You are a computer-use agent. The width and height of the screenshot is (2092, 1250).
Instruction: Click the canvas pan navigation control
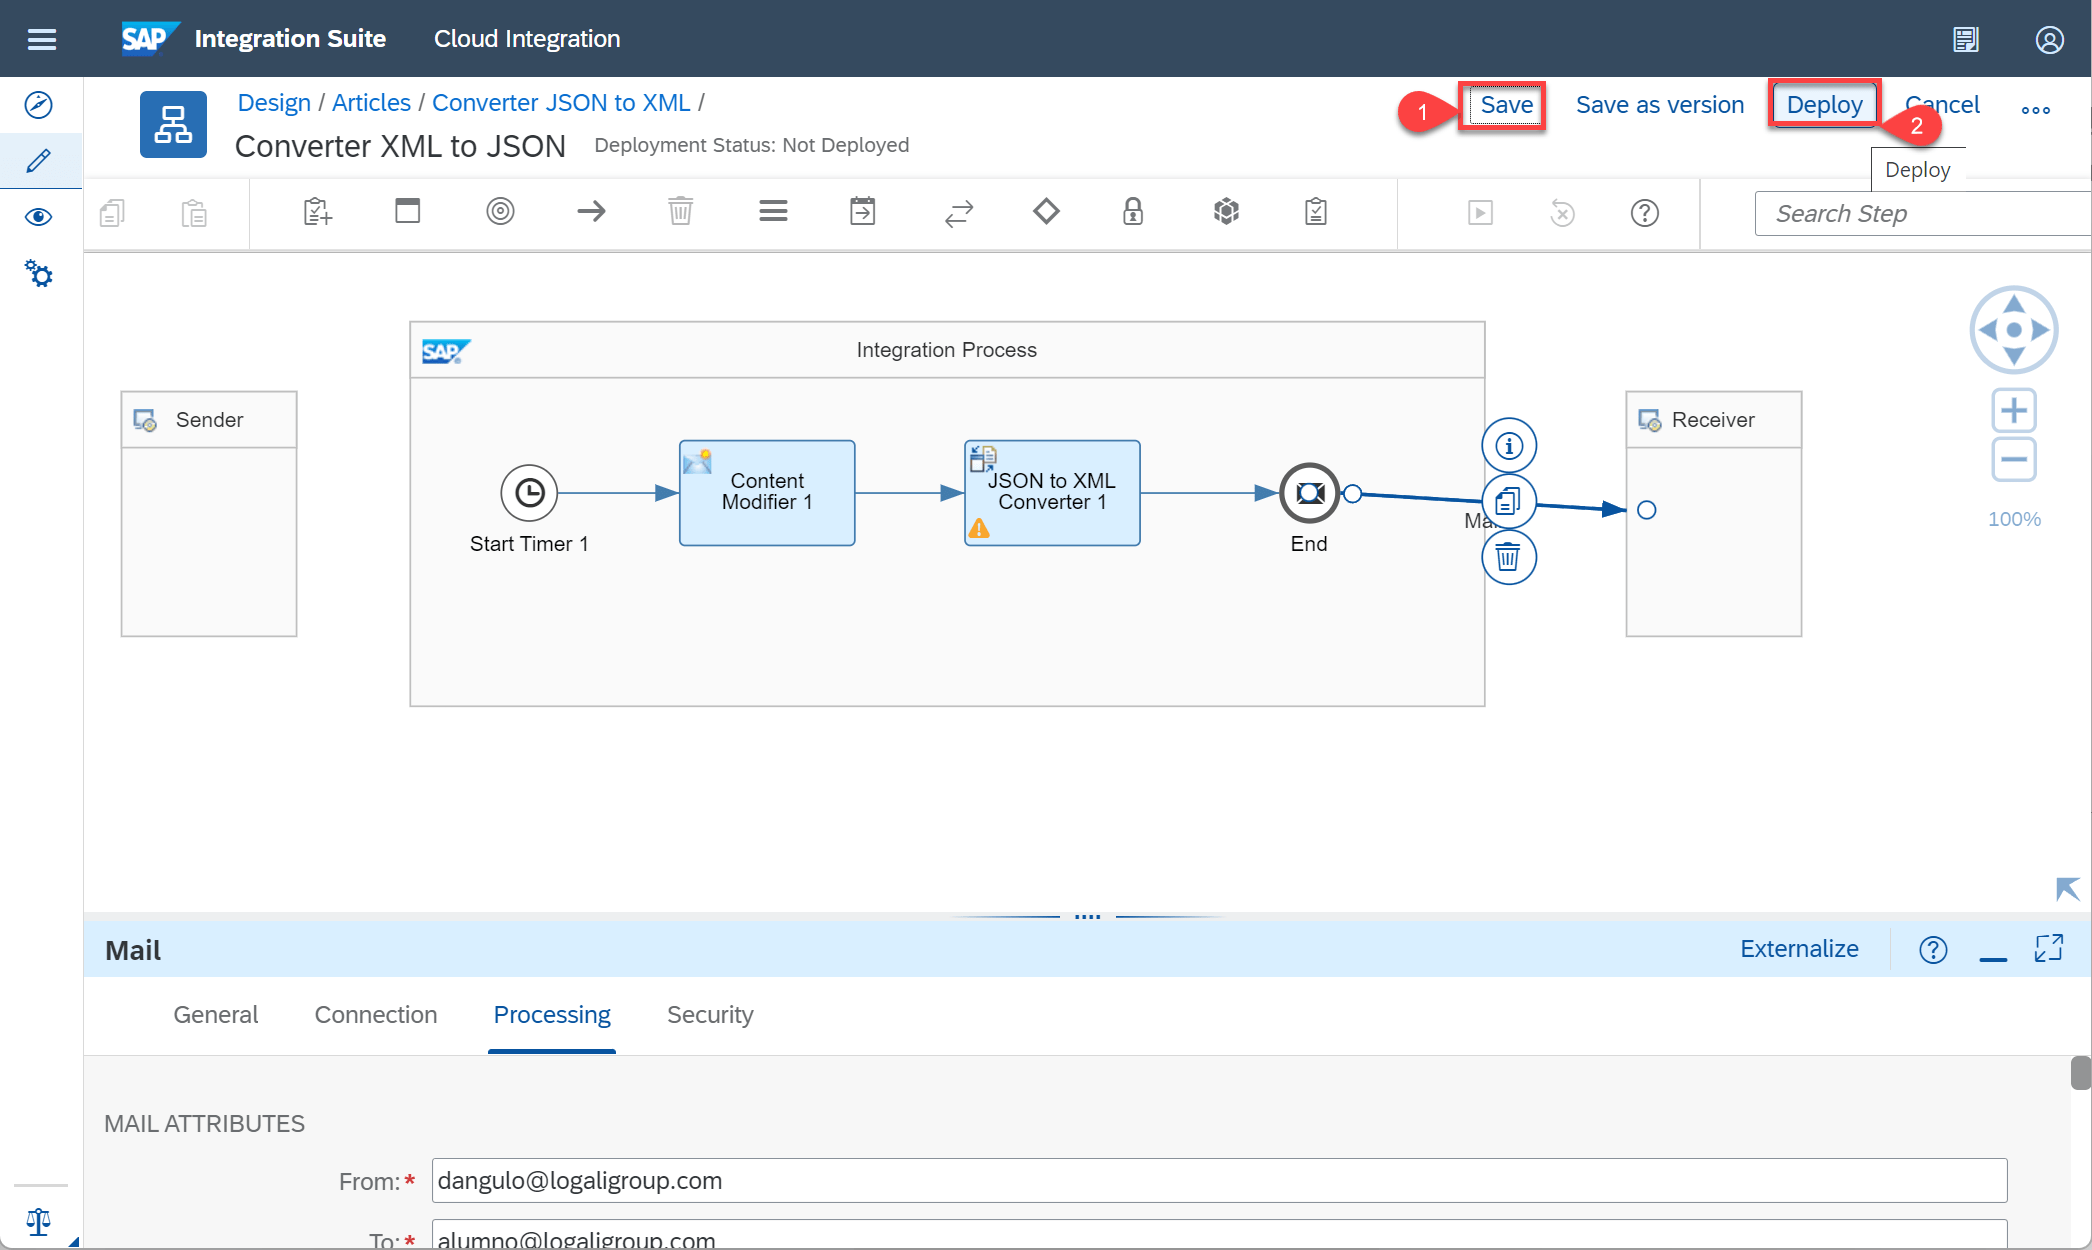[2014, 330]
